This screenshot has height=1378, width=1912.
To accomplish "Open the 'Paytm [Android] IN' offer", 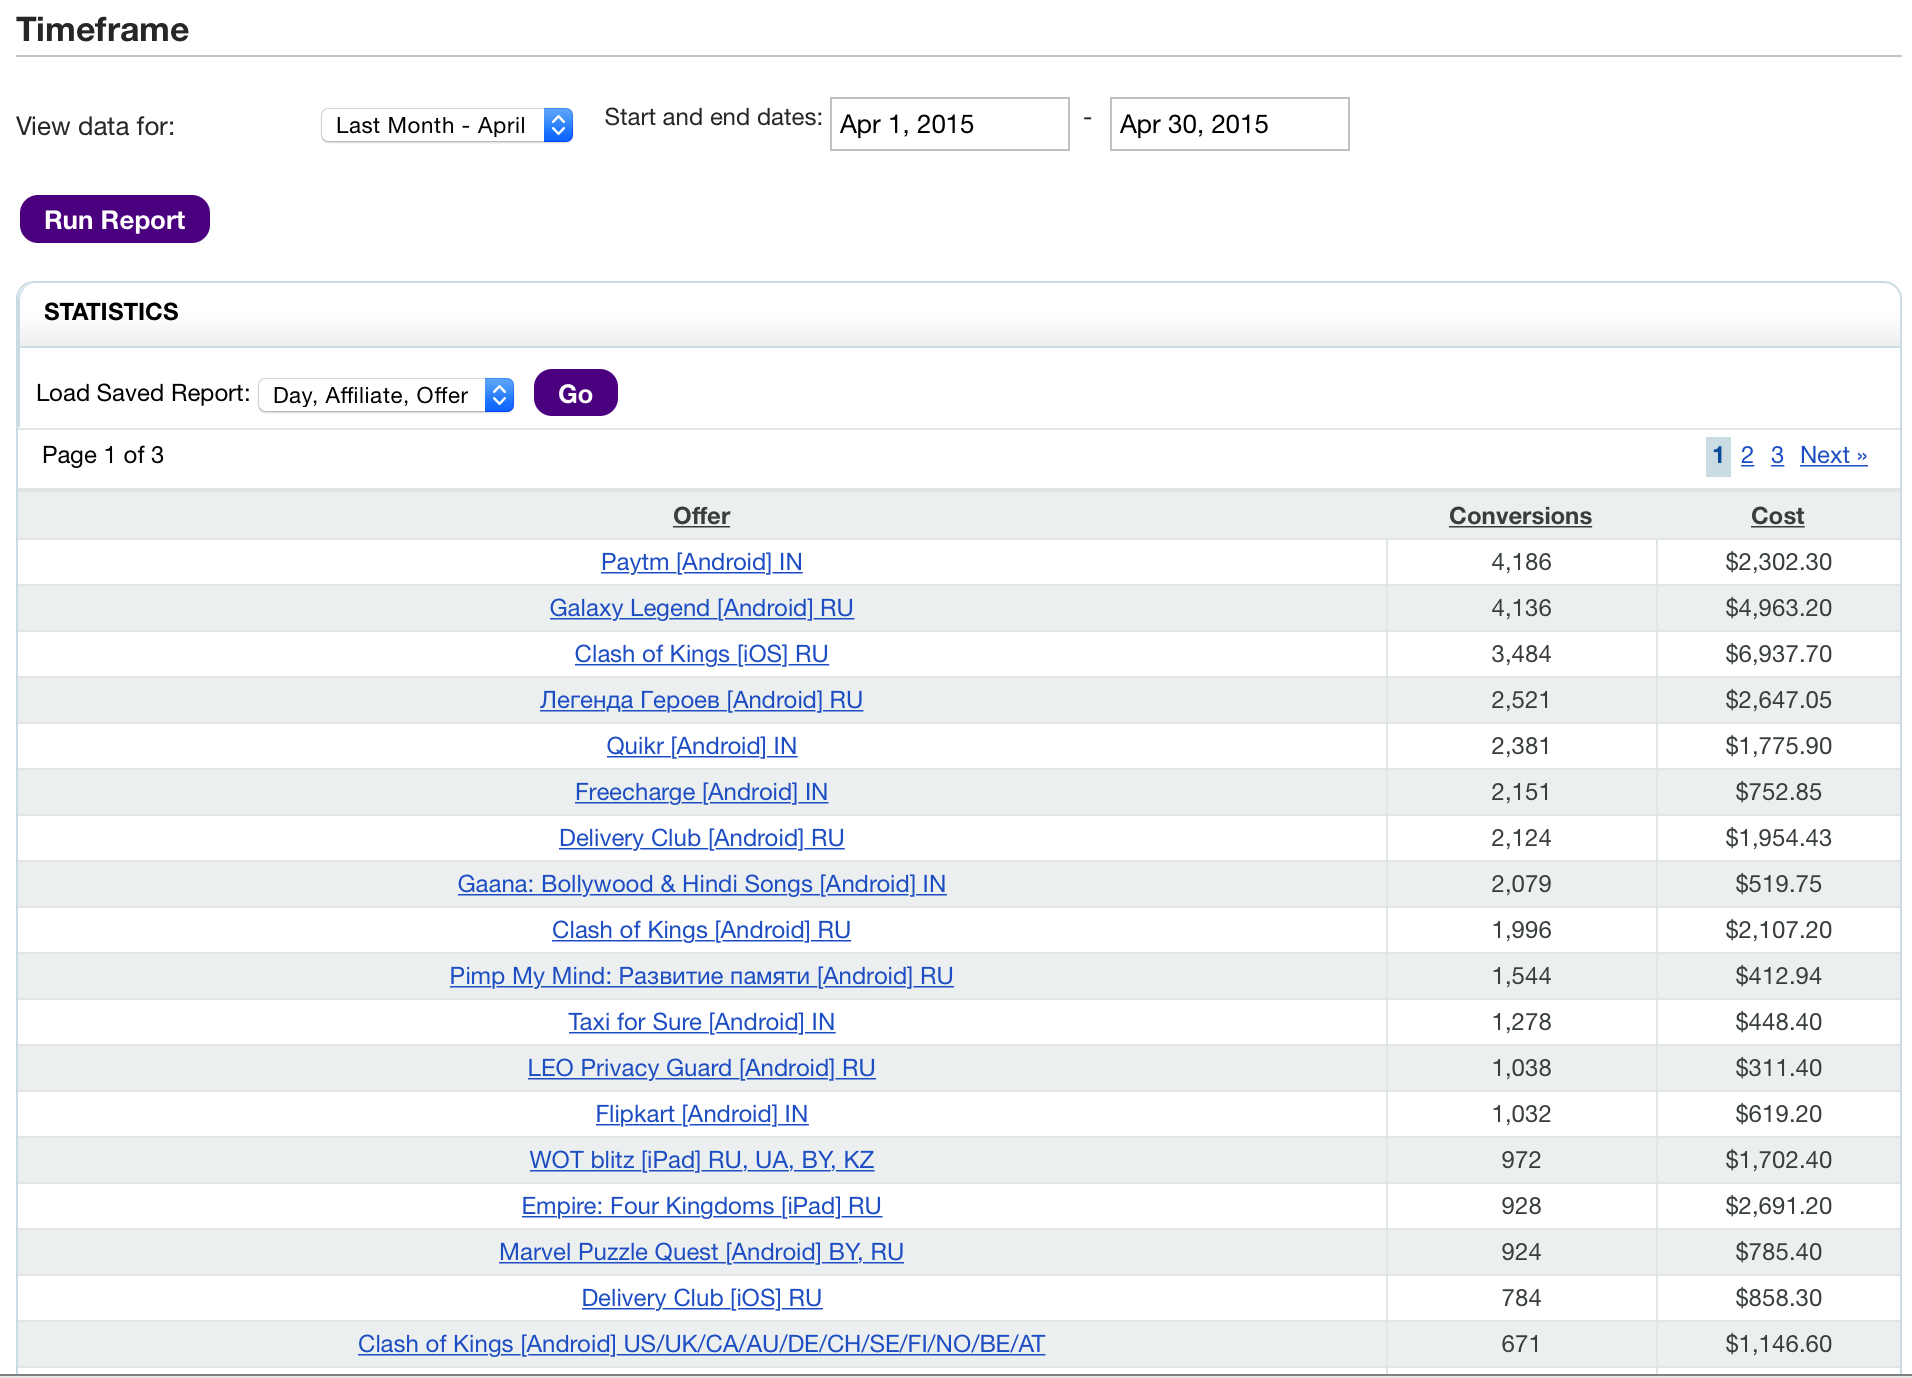I will (x=701, y=562).
